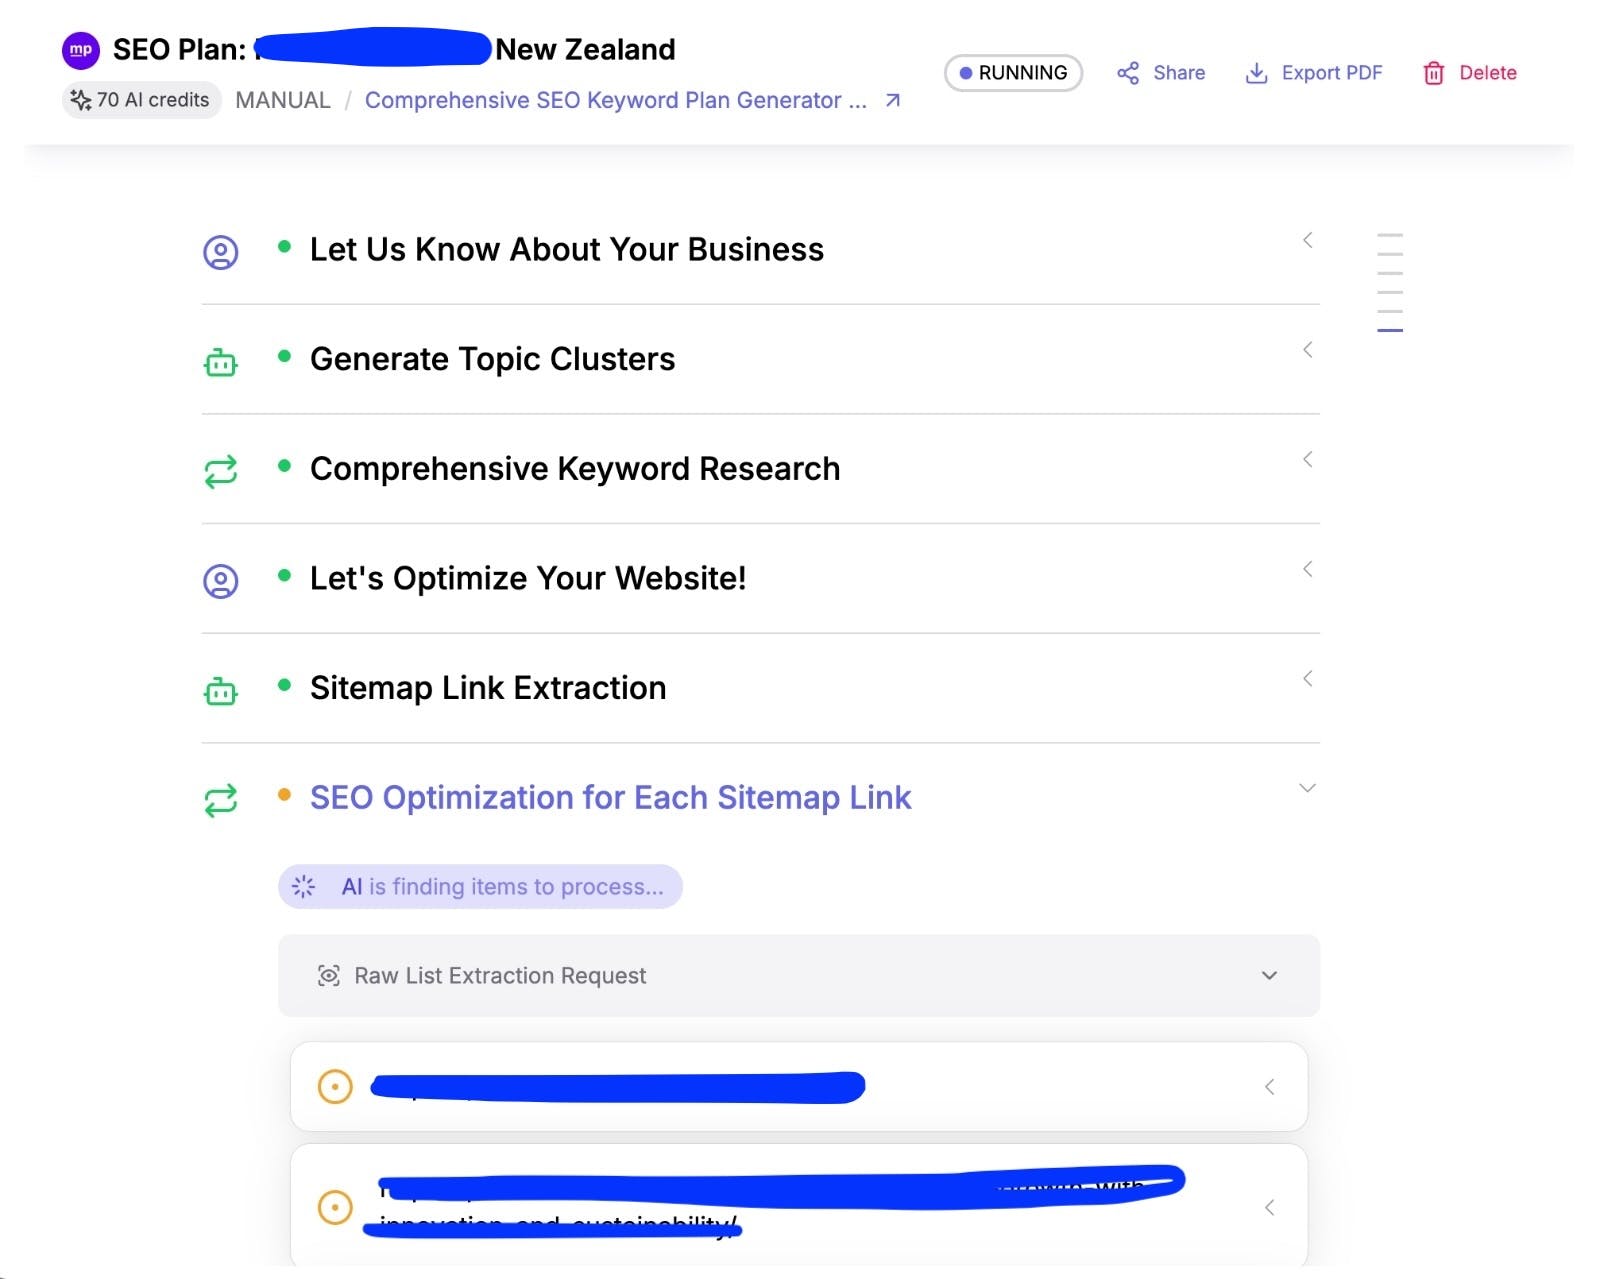Viewport: 1600px width, 1279px height.
Task: Open Comprehensive SEO Keyword Plan Generator link
Action: click(x=616, y=100)
